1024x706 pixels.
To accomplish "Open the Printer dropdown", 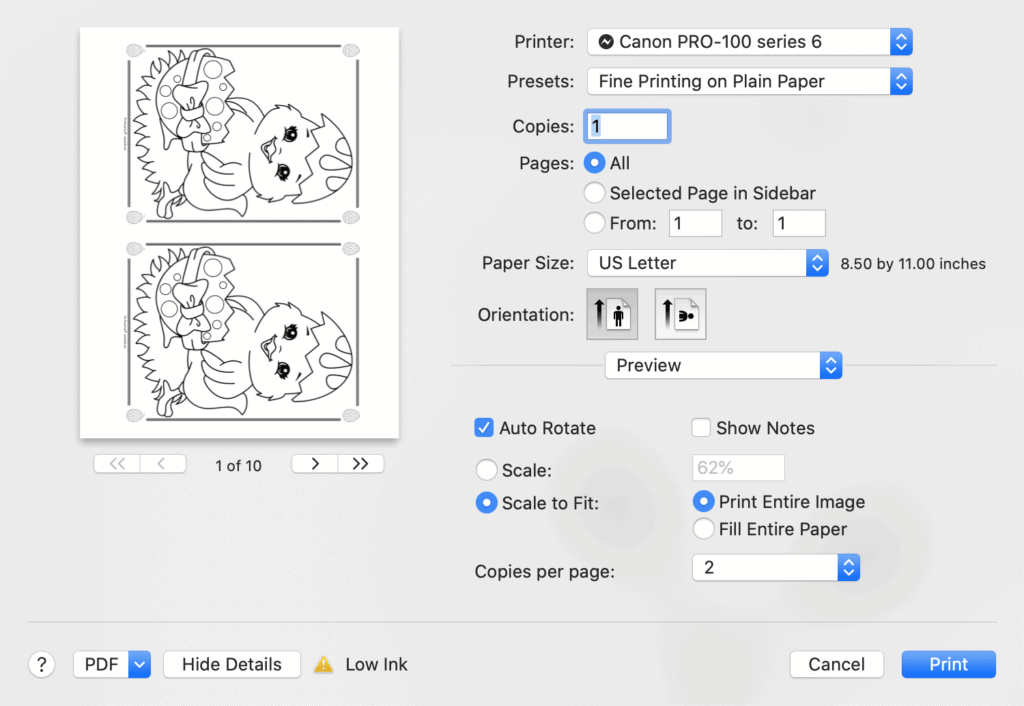I will point(750,42).
